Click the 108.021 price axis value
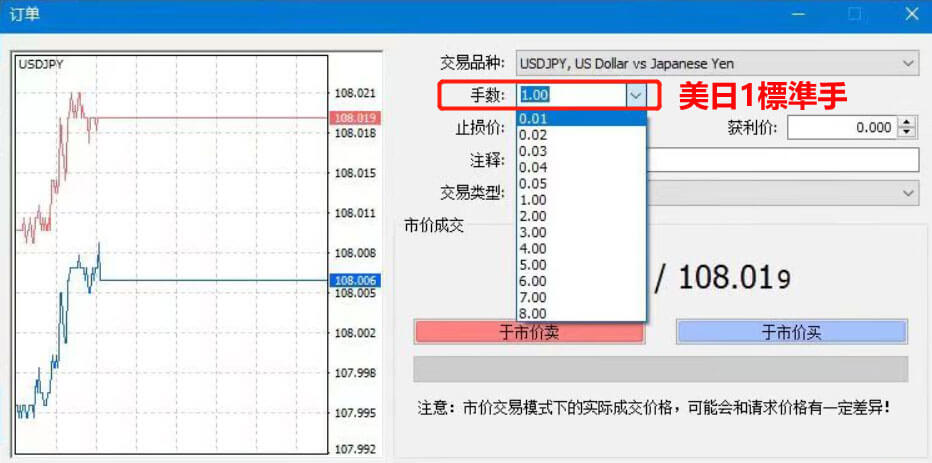Screen dimensions: 932x463 pyautogui.click(x=355, y=93)
